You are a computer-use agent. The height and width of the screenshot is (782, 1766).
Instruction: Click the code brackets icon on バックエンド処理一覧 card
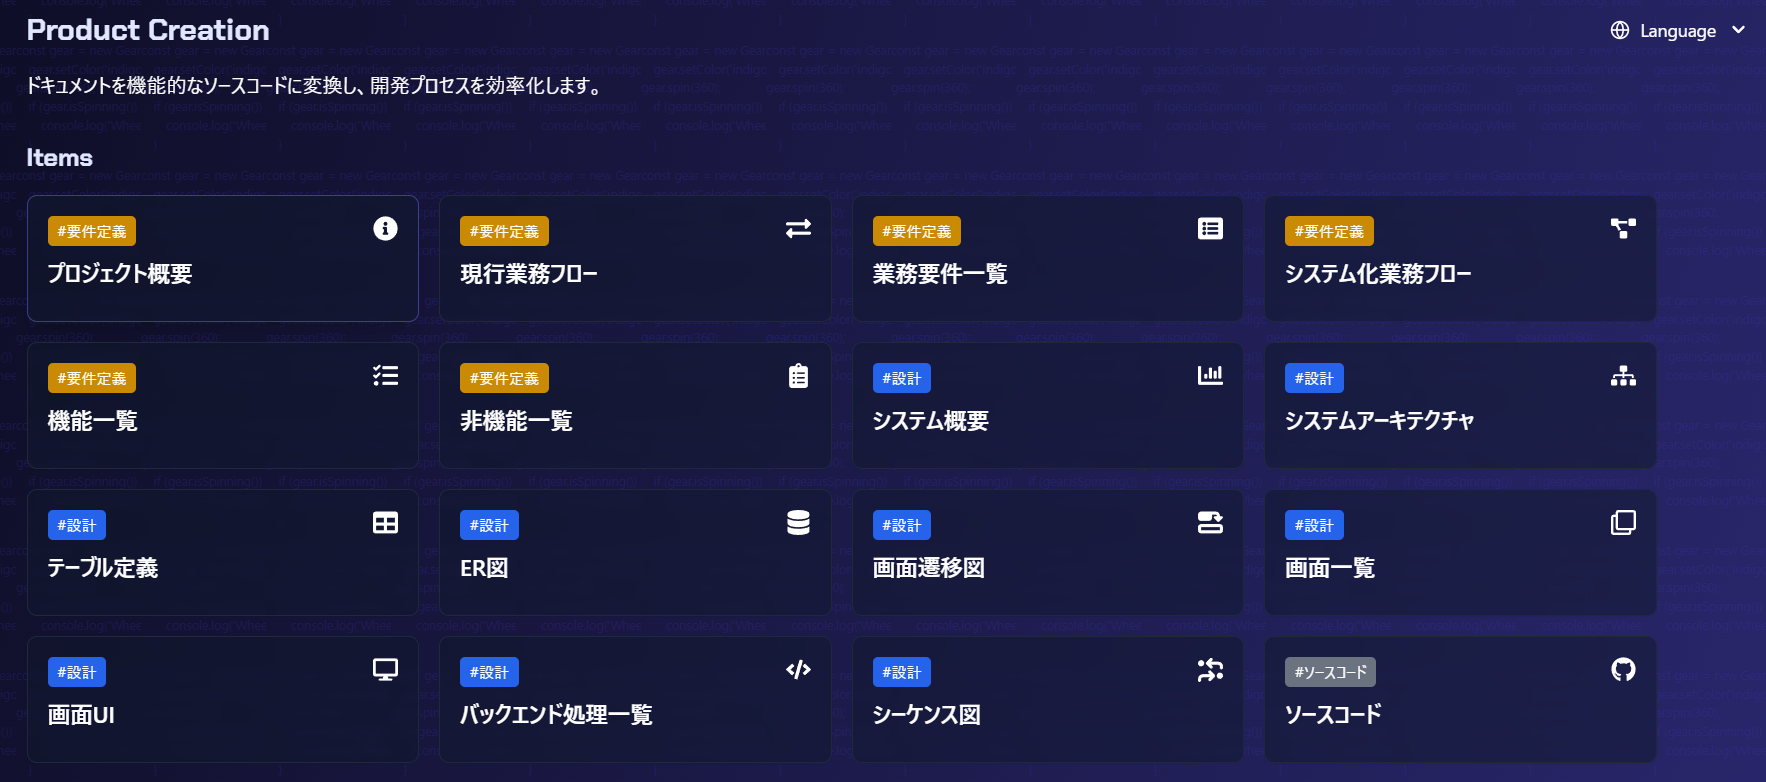point(798,670)
